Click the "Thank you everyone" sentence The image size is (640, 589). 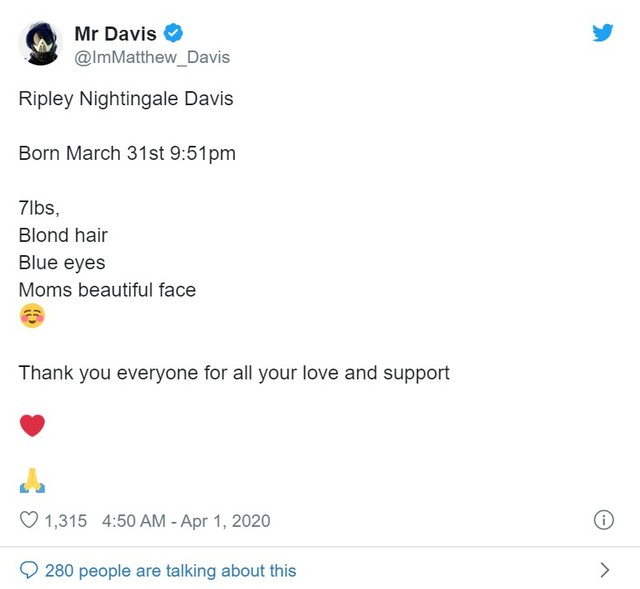tap(234, 372)
